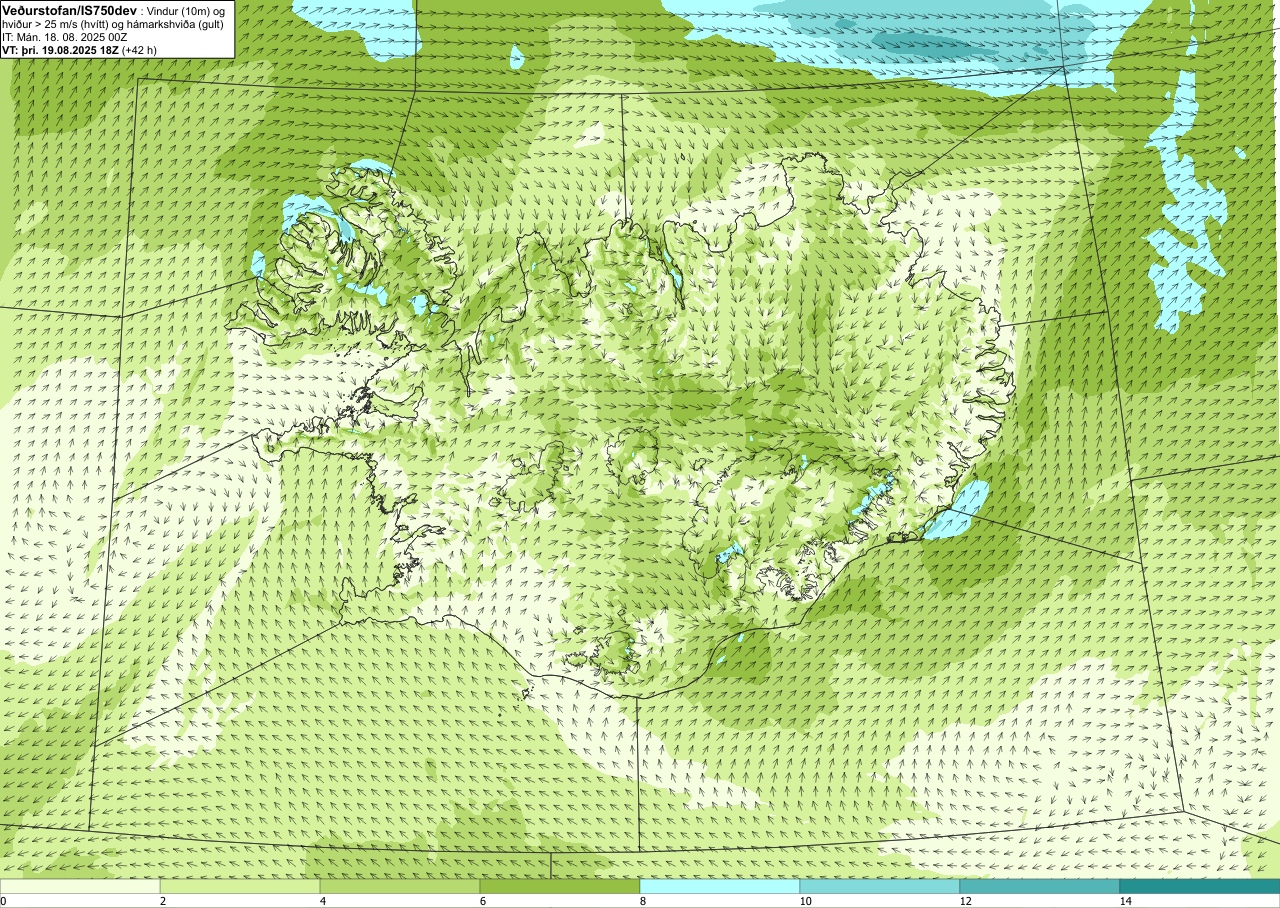Pick the light cyan 8–10 m/s legend swatch

pos(720,886)
